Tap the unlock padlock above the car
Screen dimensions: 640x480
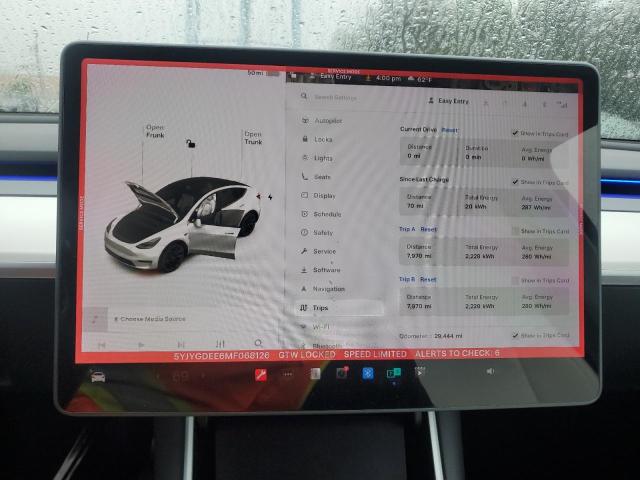point(190,143)
